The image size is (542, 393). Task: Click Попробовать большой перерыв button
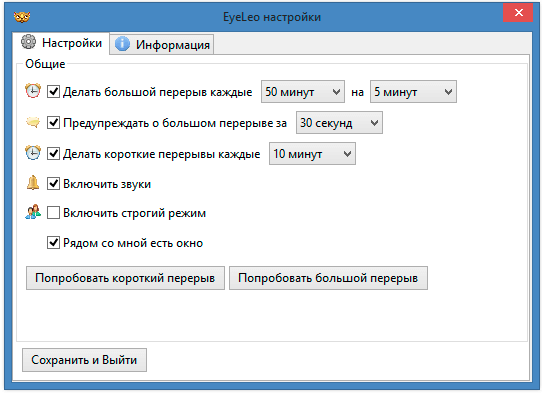pos(328,278)
